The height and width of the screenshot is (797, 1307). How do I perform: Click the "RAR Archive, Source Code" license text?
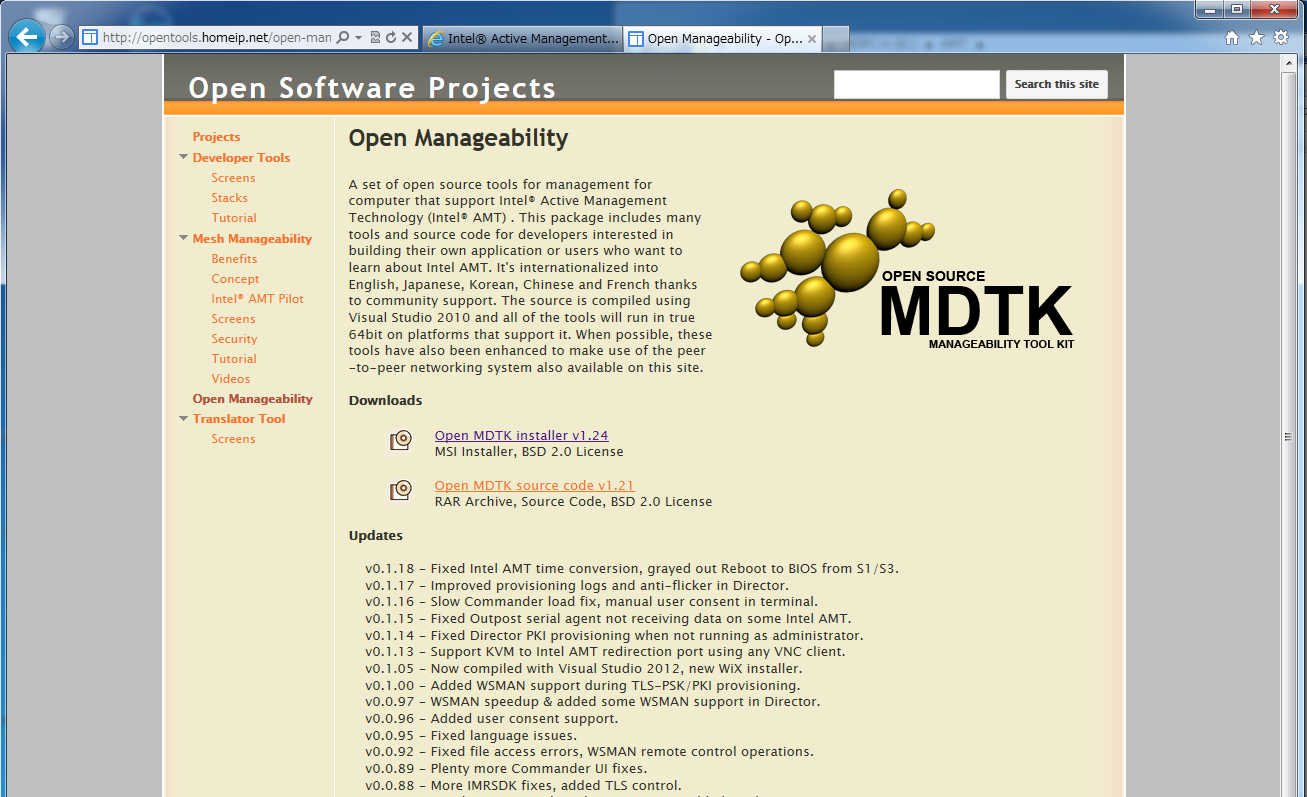click(573, 502)
